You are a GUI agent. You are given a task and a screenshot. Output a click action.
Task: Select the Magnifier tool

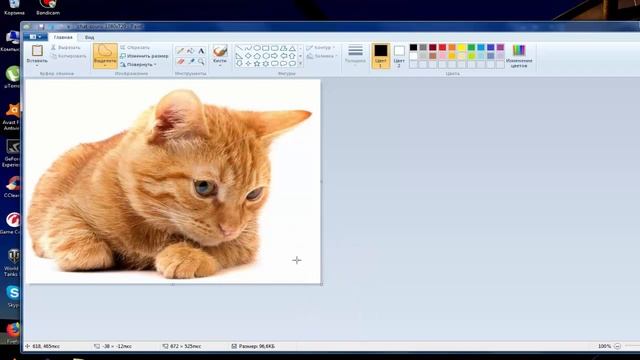201,61
